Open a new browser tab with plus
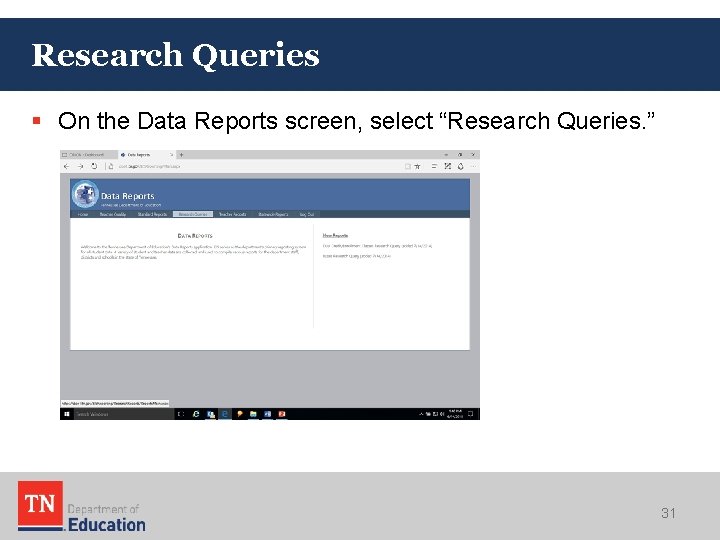The width and height of the screenshot is (720, 540). coord(181,155)
